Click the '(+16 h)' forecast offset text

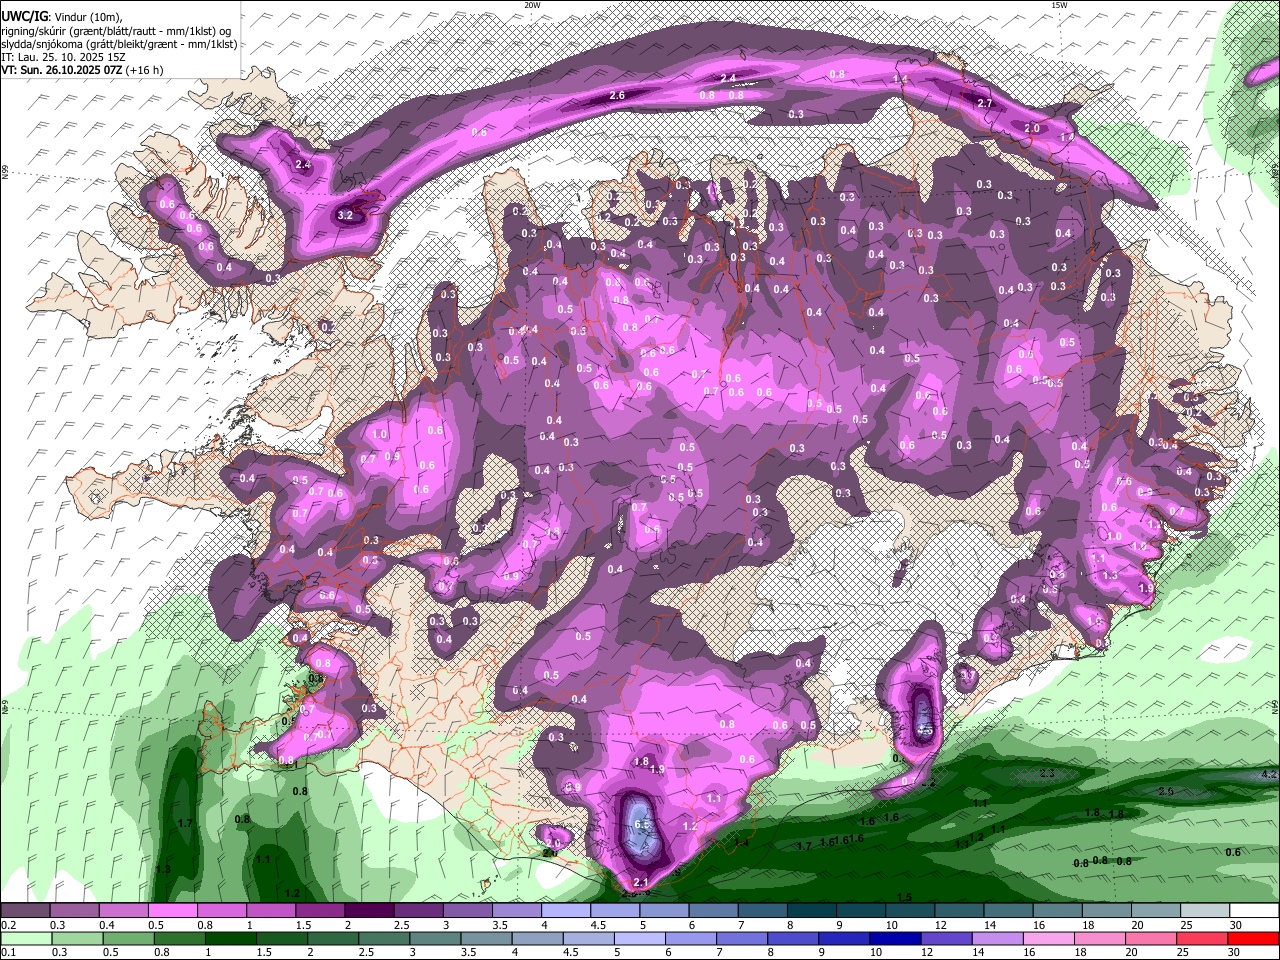tap(145, 70)
